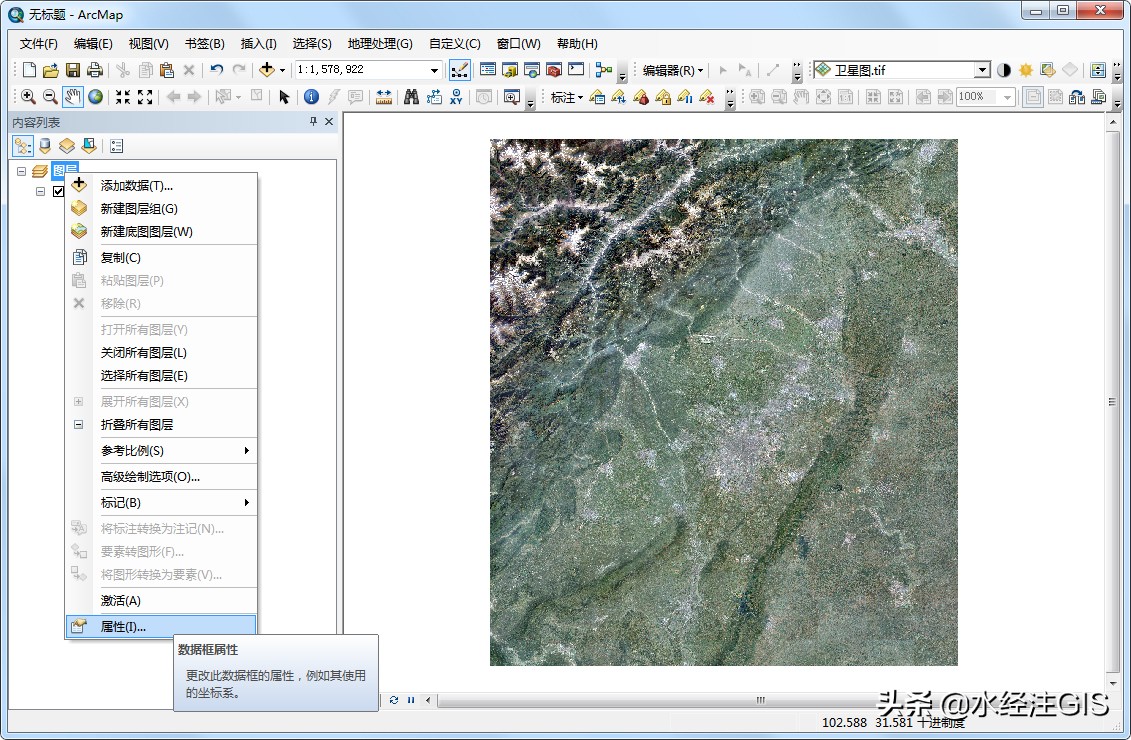The height and width of the screenshot is (740, 1131).
Task: Expand the Add Data dropdown arrow
Action: tap(282, 70)
